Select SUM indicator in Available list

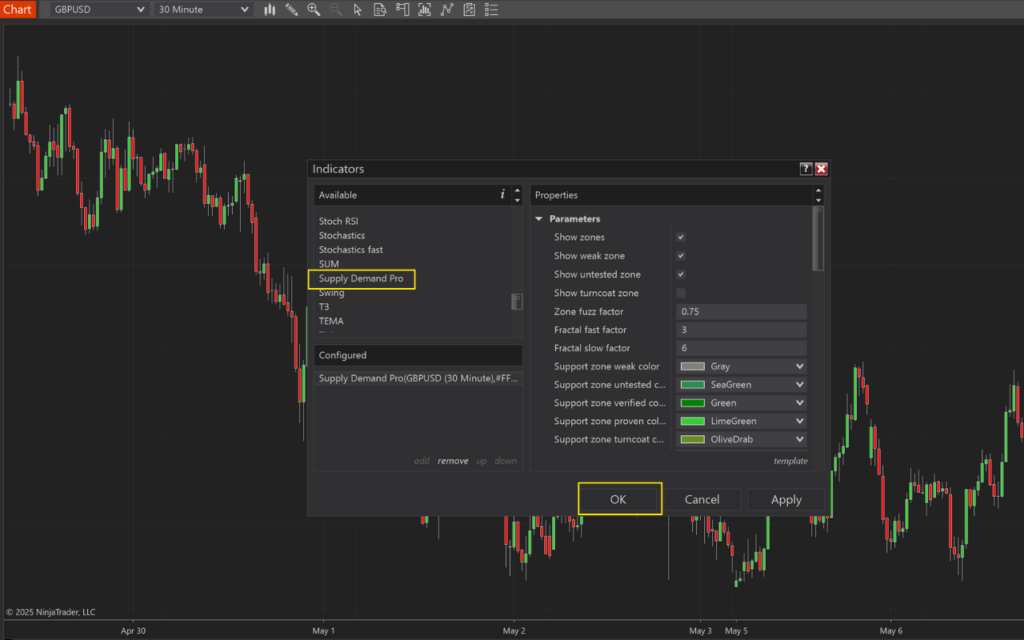(x=328, y=264)
